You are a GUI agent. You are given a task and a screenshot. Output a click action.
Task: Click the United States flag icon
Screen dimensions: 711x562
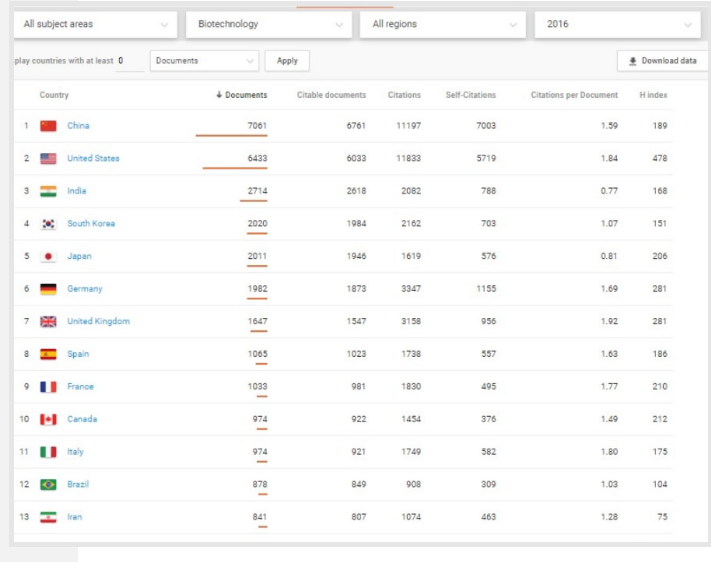point(48,158)
